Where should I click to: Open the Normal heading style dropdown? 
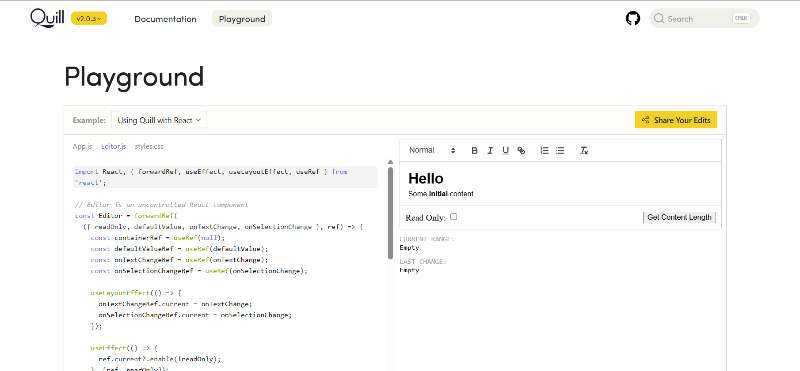(x=432, y=151)
